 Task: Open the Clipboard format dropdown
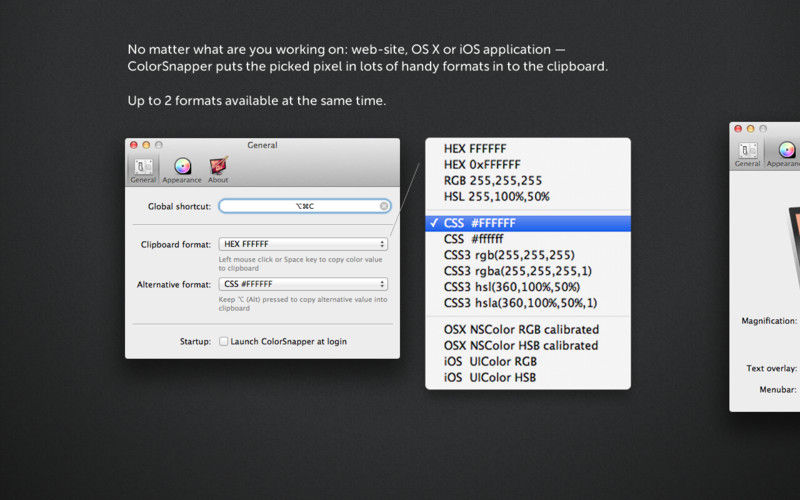303,244
